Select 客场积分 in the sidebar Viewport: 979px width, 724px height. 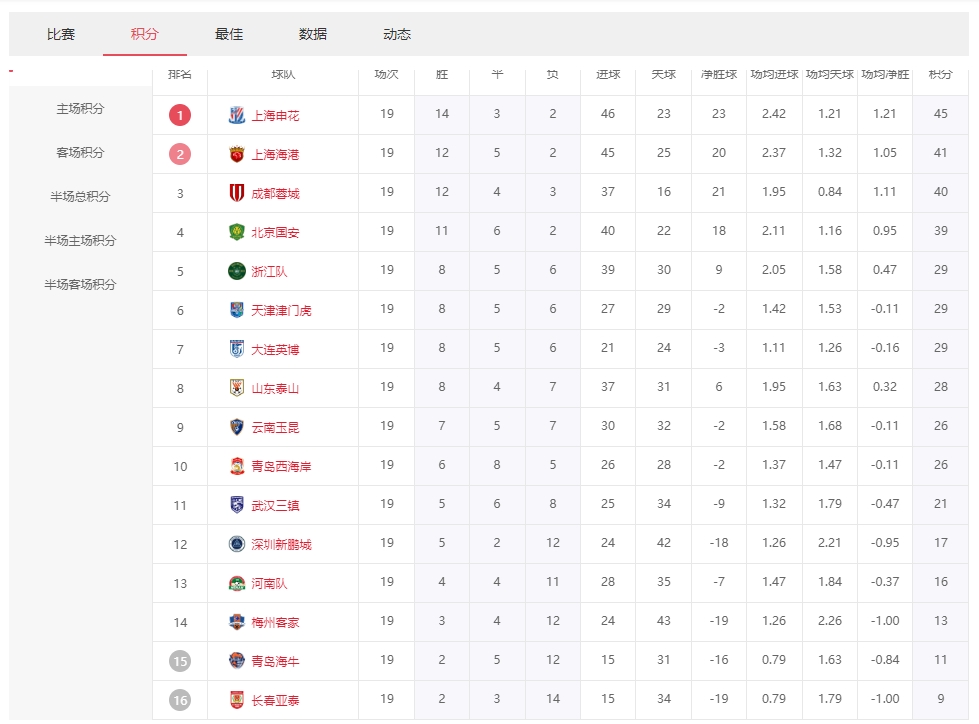tap(80, 153)
